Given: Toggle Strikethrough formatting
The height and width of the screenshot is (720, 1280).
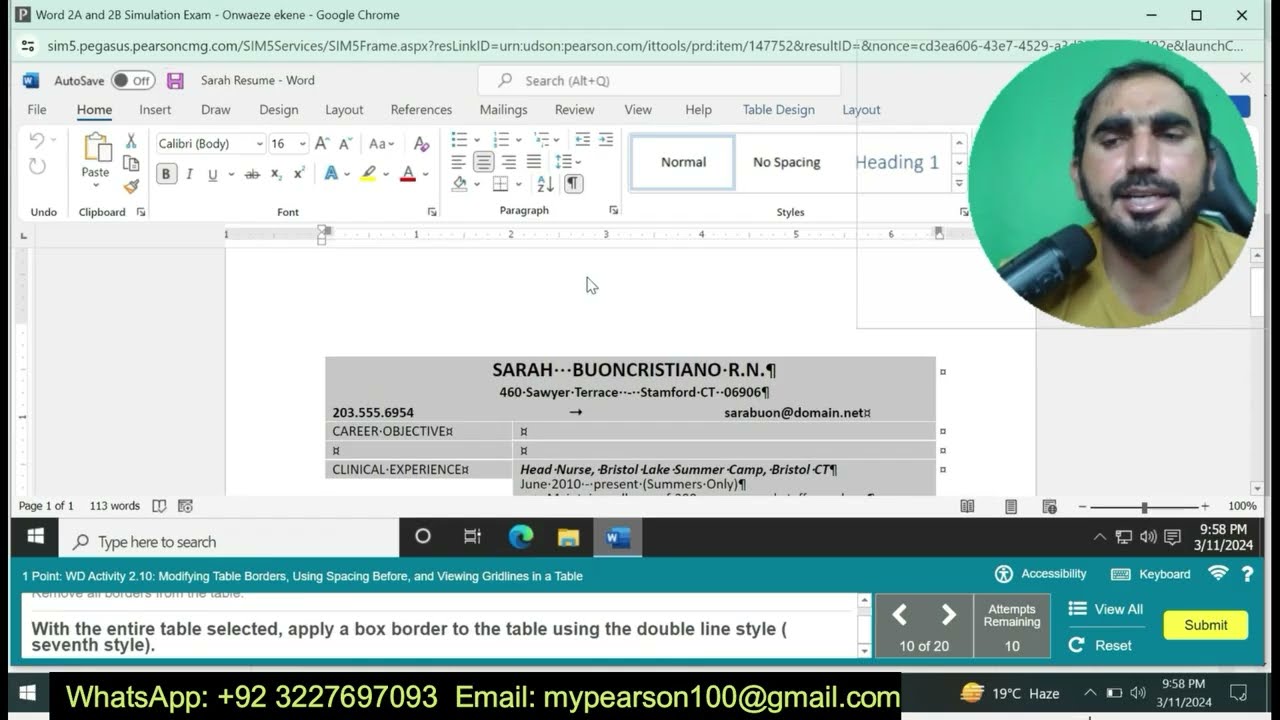Looking at the screenshot, I should coord(252,174).
